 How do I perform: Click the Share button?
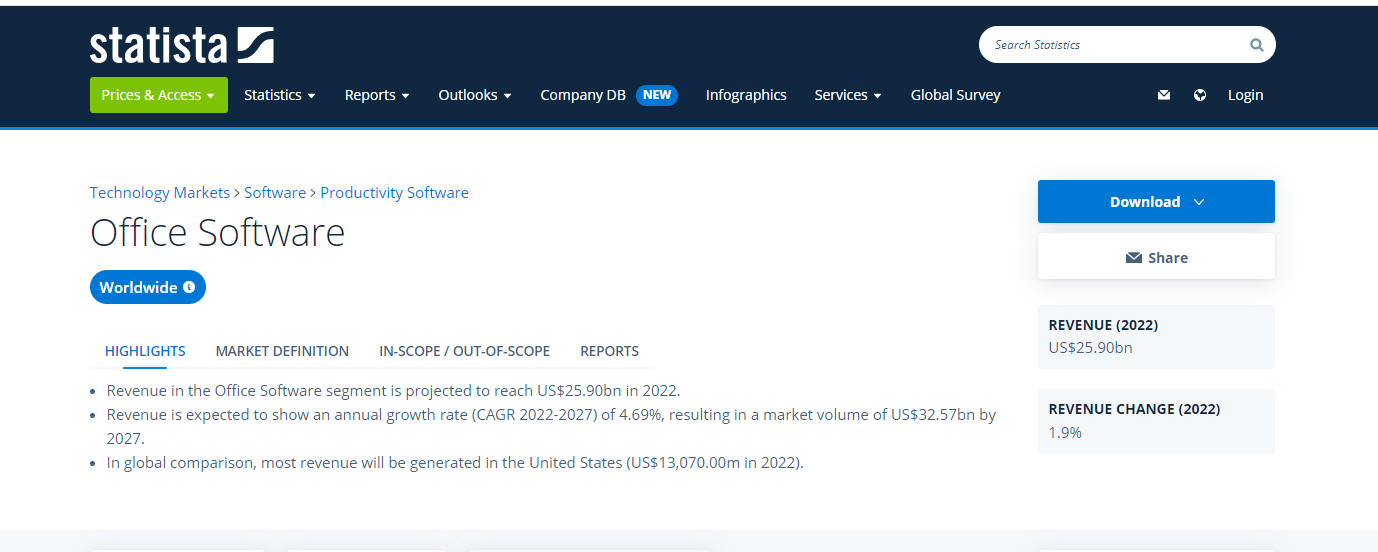(x=1156, y=257)
